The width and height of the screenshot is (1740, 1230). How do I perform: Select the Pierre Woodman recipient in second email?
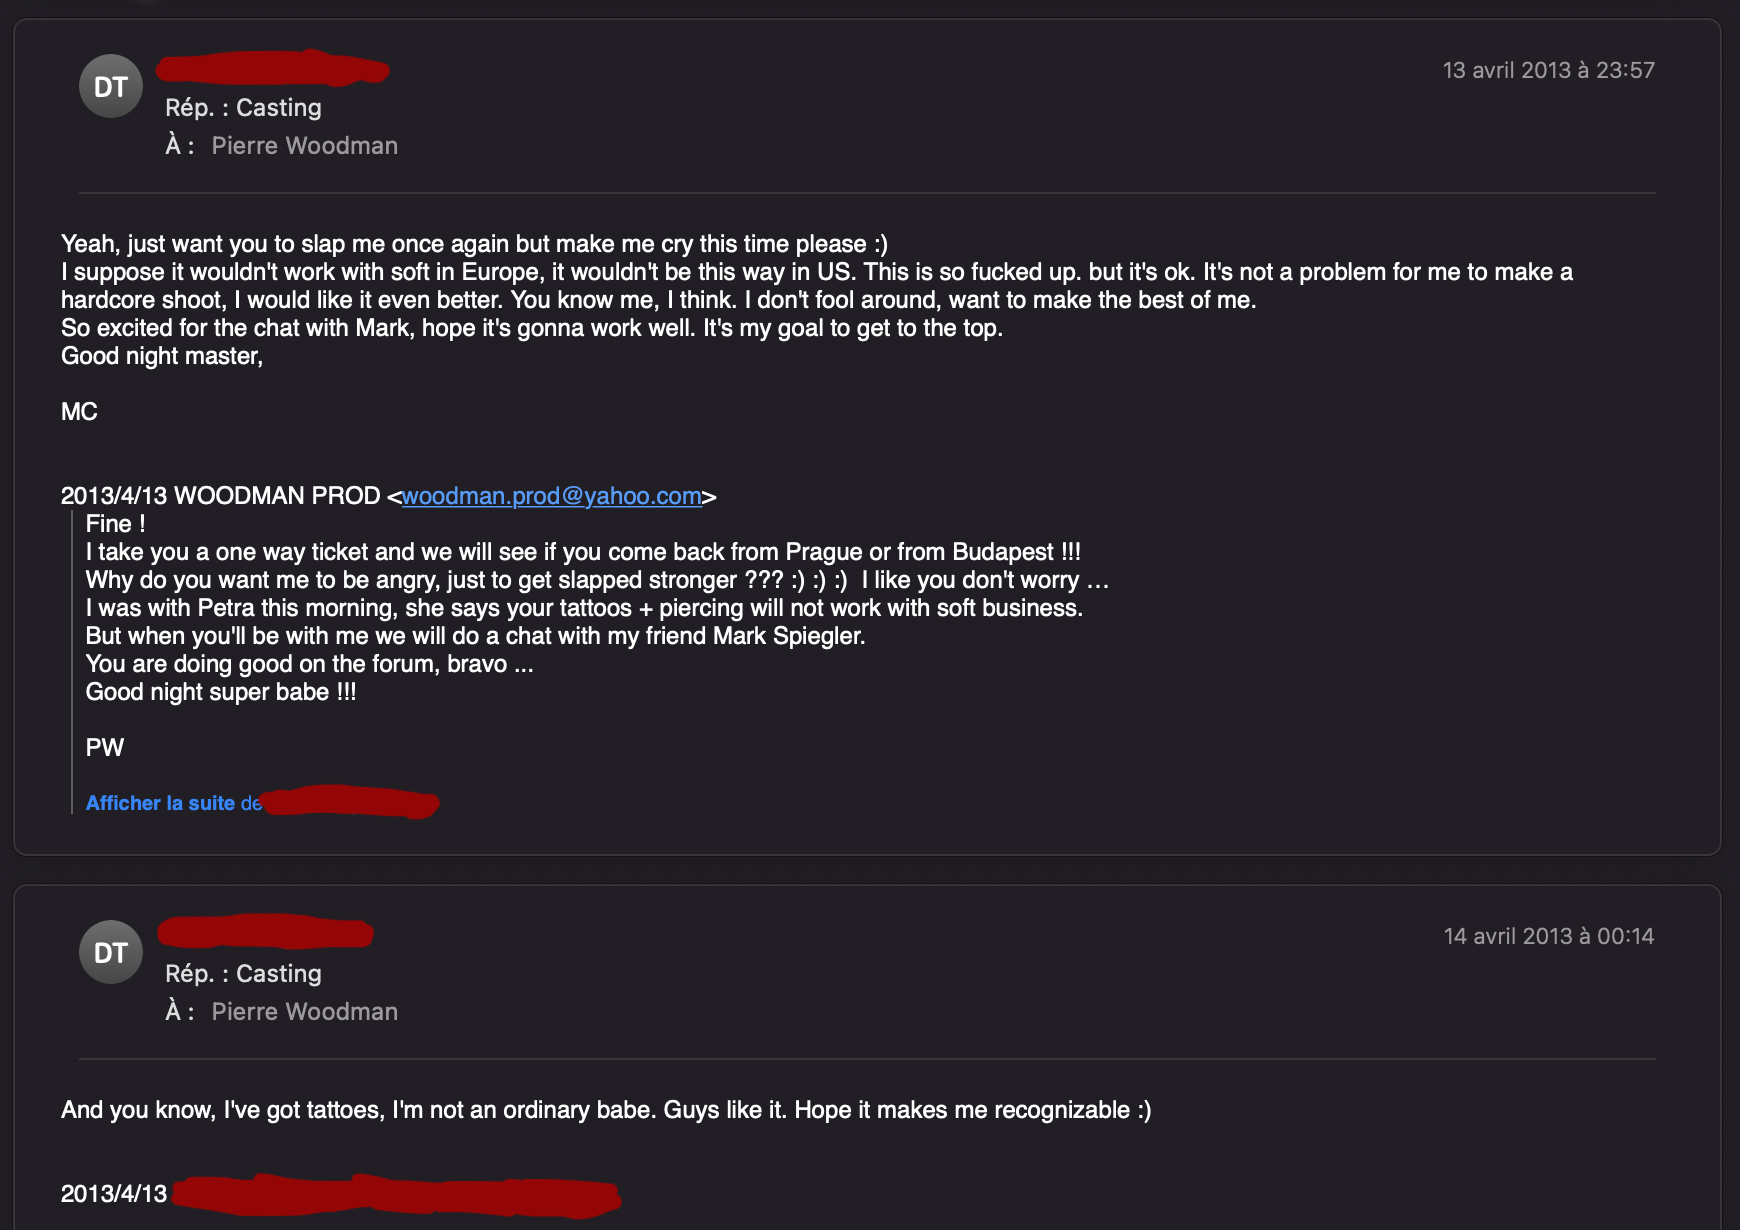tap(304, 1012)
